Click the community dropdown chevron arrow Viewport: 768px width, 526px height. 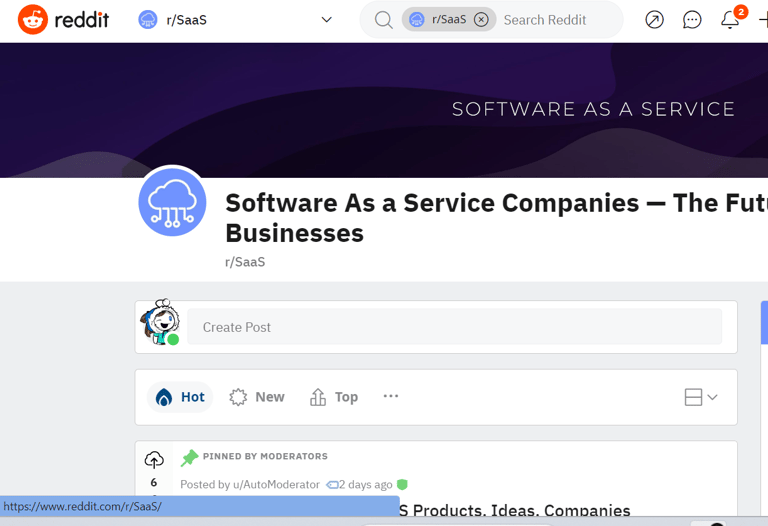(x=326, y=20)
